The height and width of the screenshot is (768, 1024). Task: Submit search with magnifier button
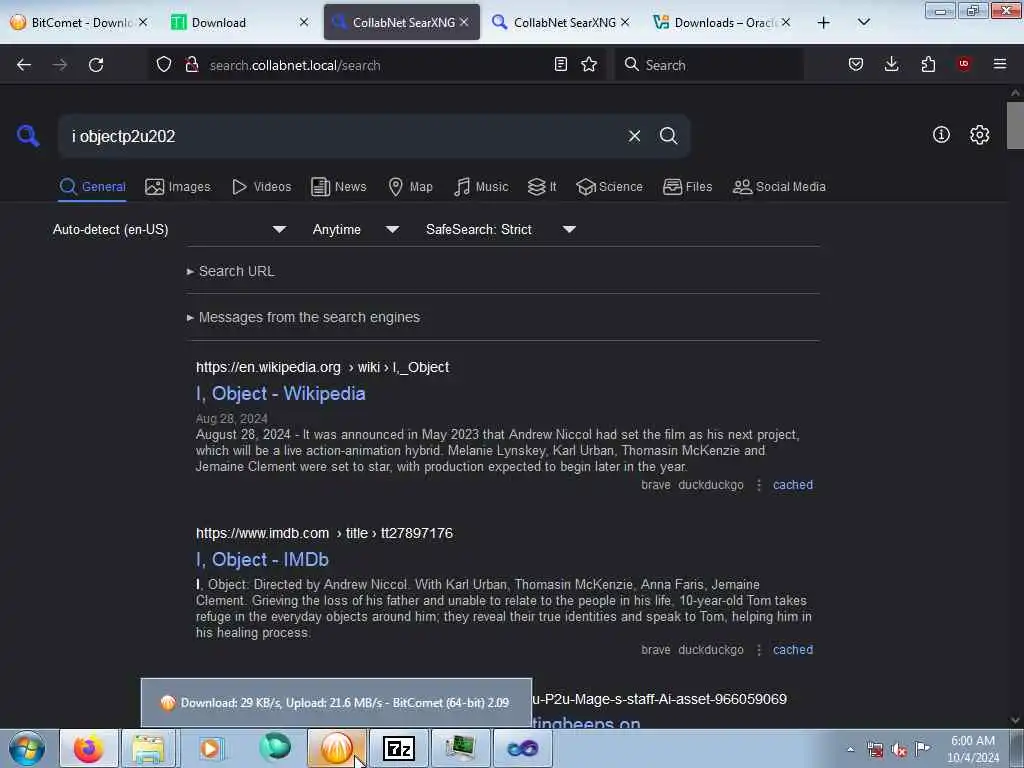(x=668, y=136)
